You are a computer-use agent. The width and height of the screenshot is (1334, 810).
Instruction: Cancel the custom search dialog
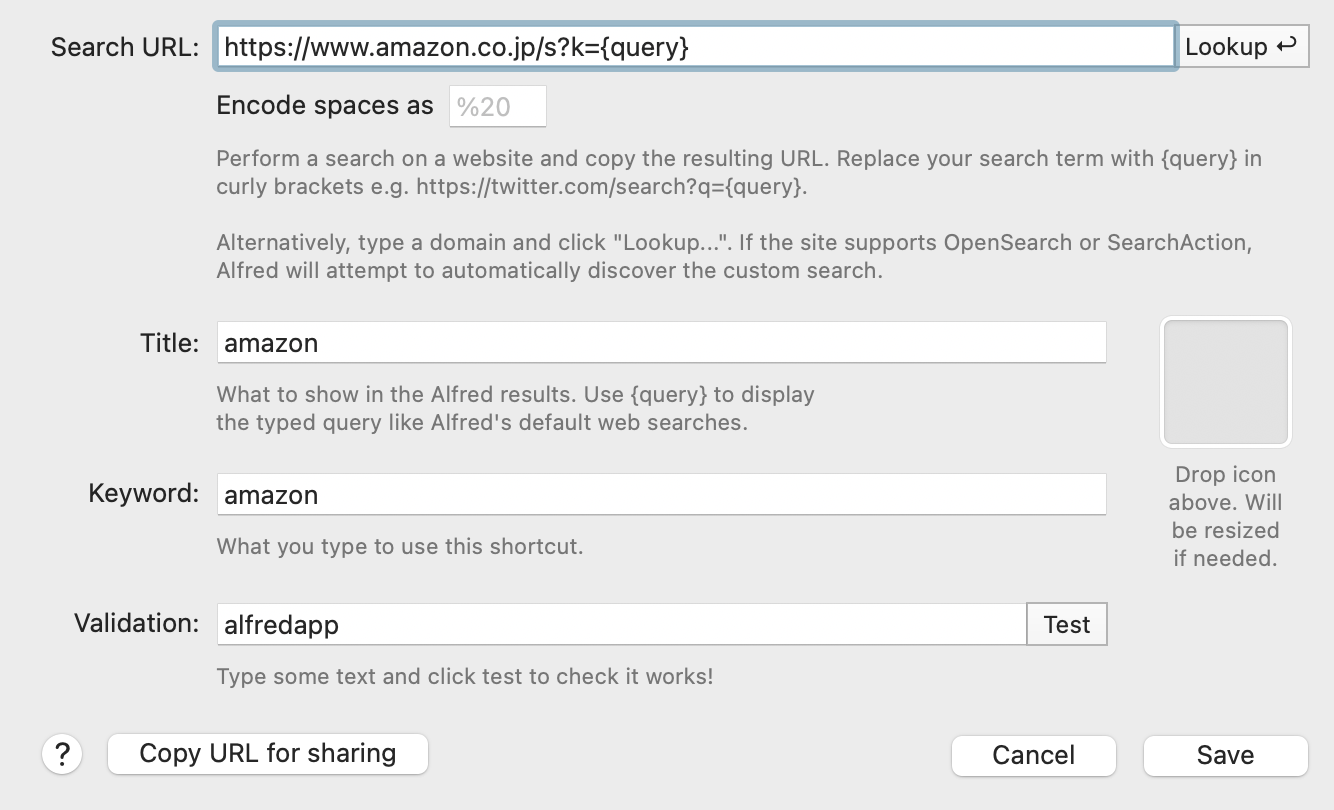(1034, 755)
